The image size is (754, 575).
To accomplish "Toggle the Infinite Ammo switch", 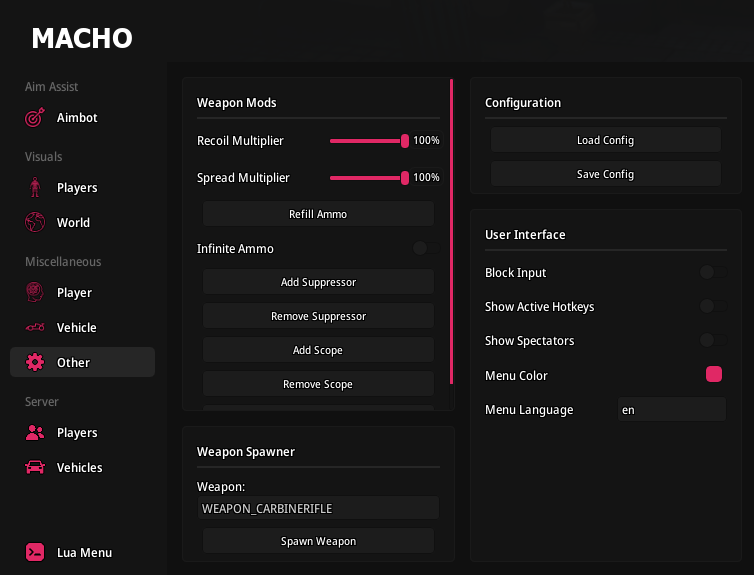I will click(x=425, y=248).
